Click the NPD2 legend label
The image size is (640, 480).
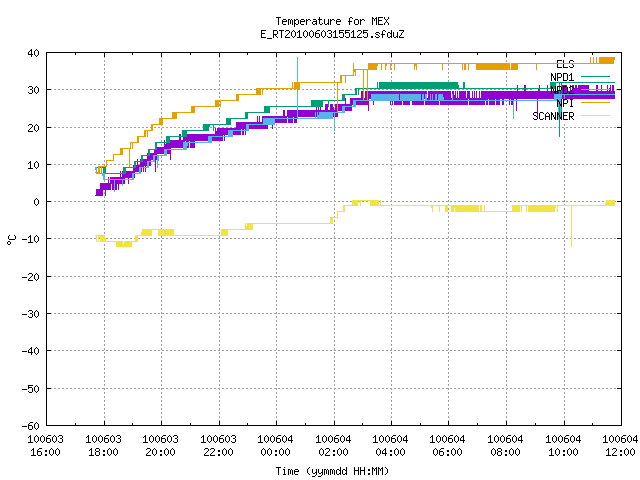click(562, 90)
